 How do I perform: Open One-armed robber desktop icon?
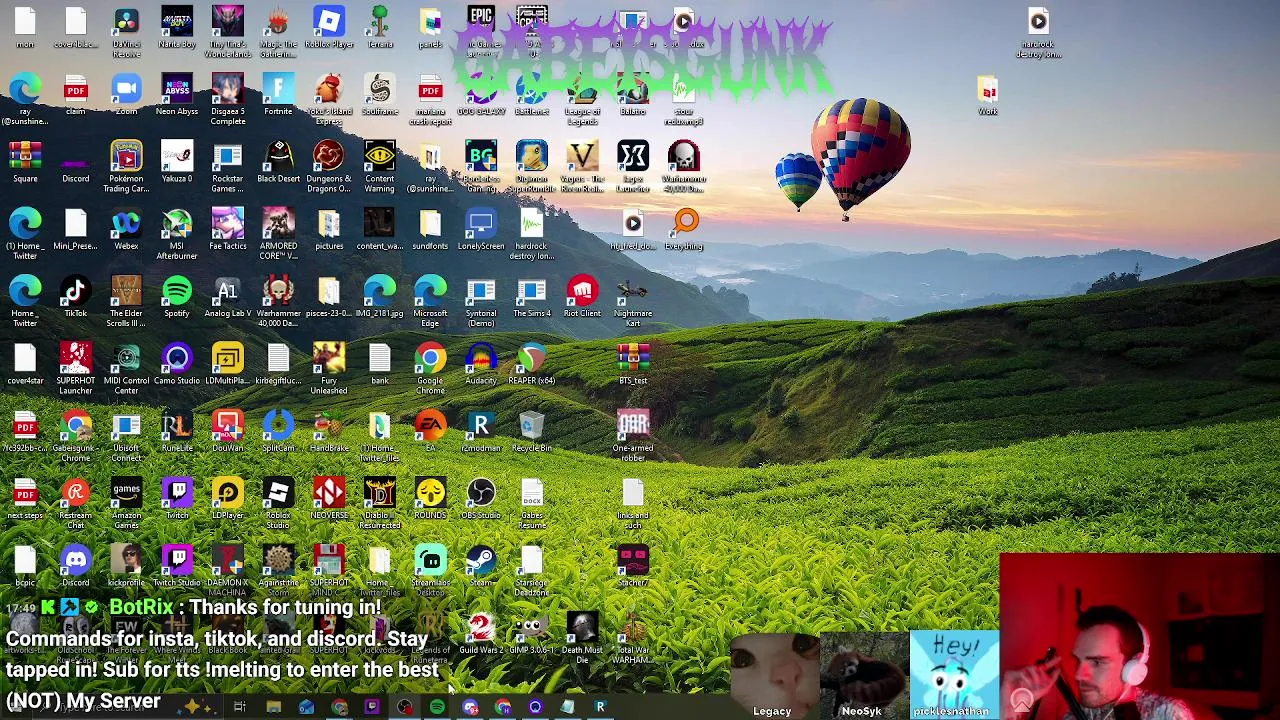tap(633, 434)
